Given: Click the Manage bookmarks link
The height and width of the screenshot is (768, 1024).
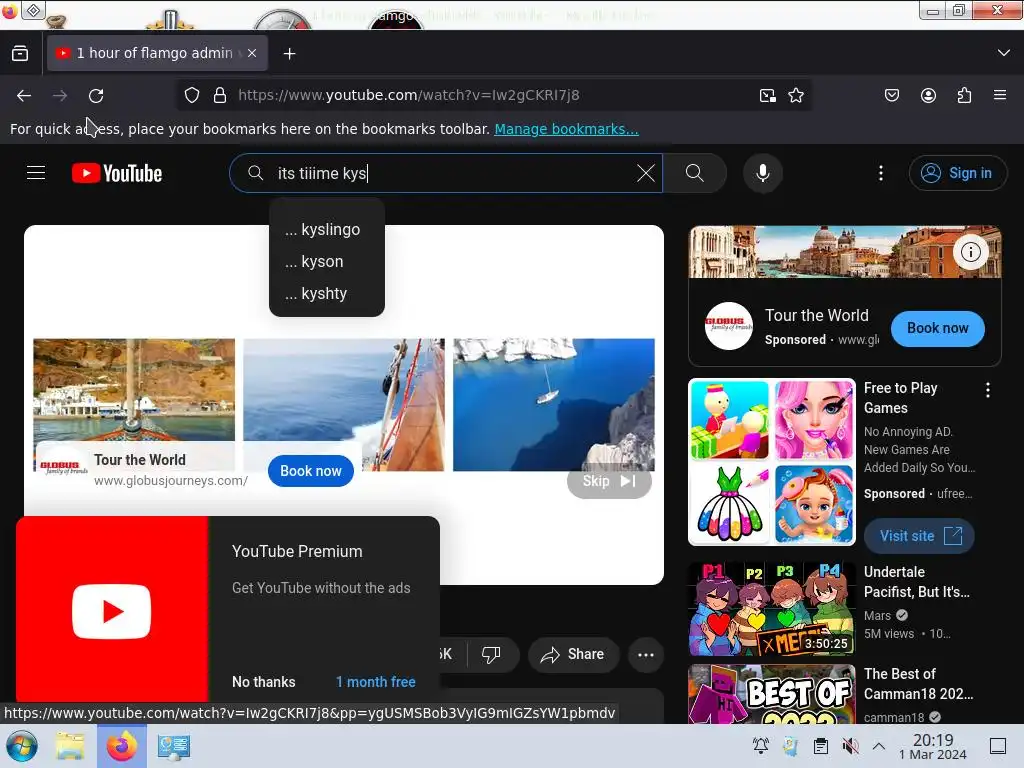Looking at the screenshot, I should pyautogui.click(x=566, y=129).
